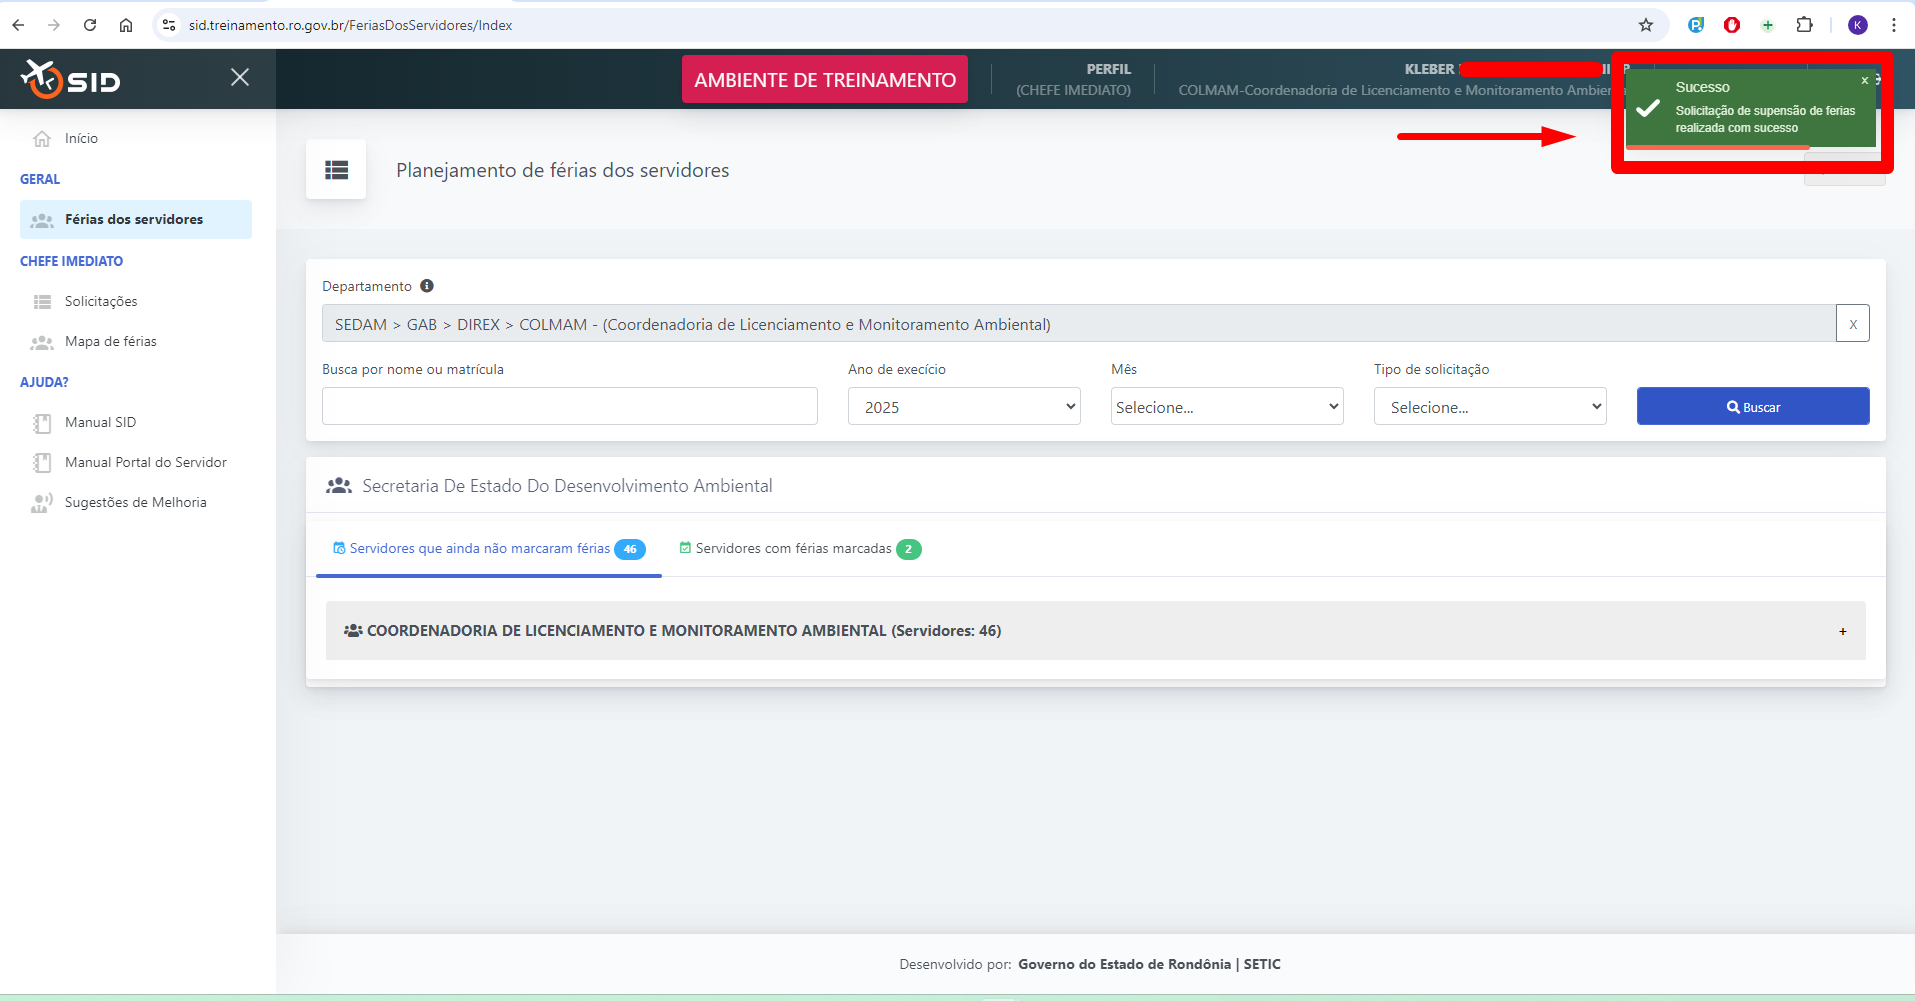The width and height of the screenshot is (1915, 1001).
Task: View site information icon in address bar
Action: pos(169,25)
